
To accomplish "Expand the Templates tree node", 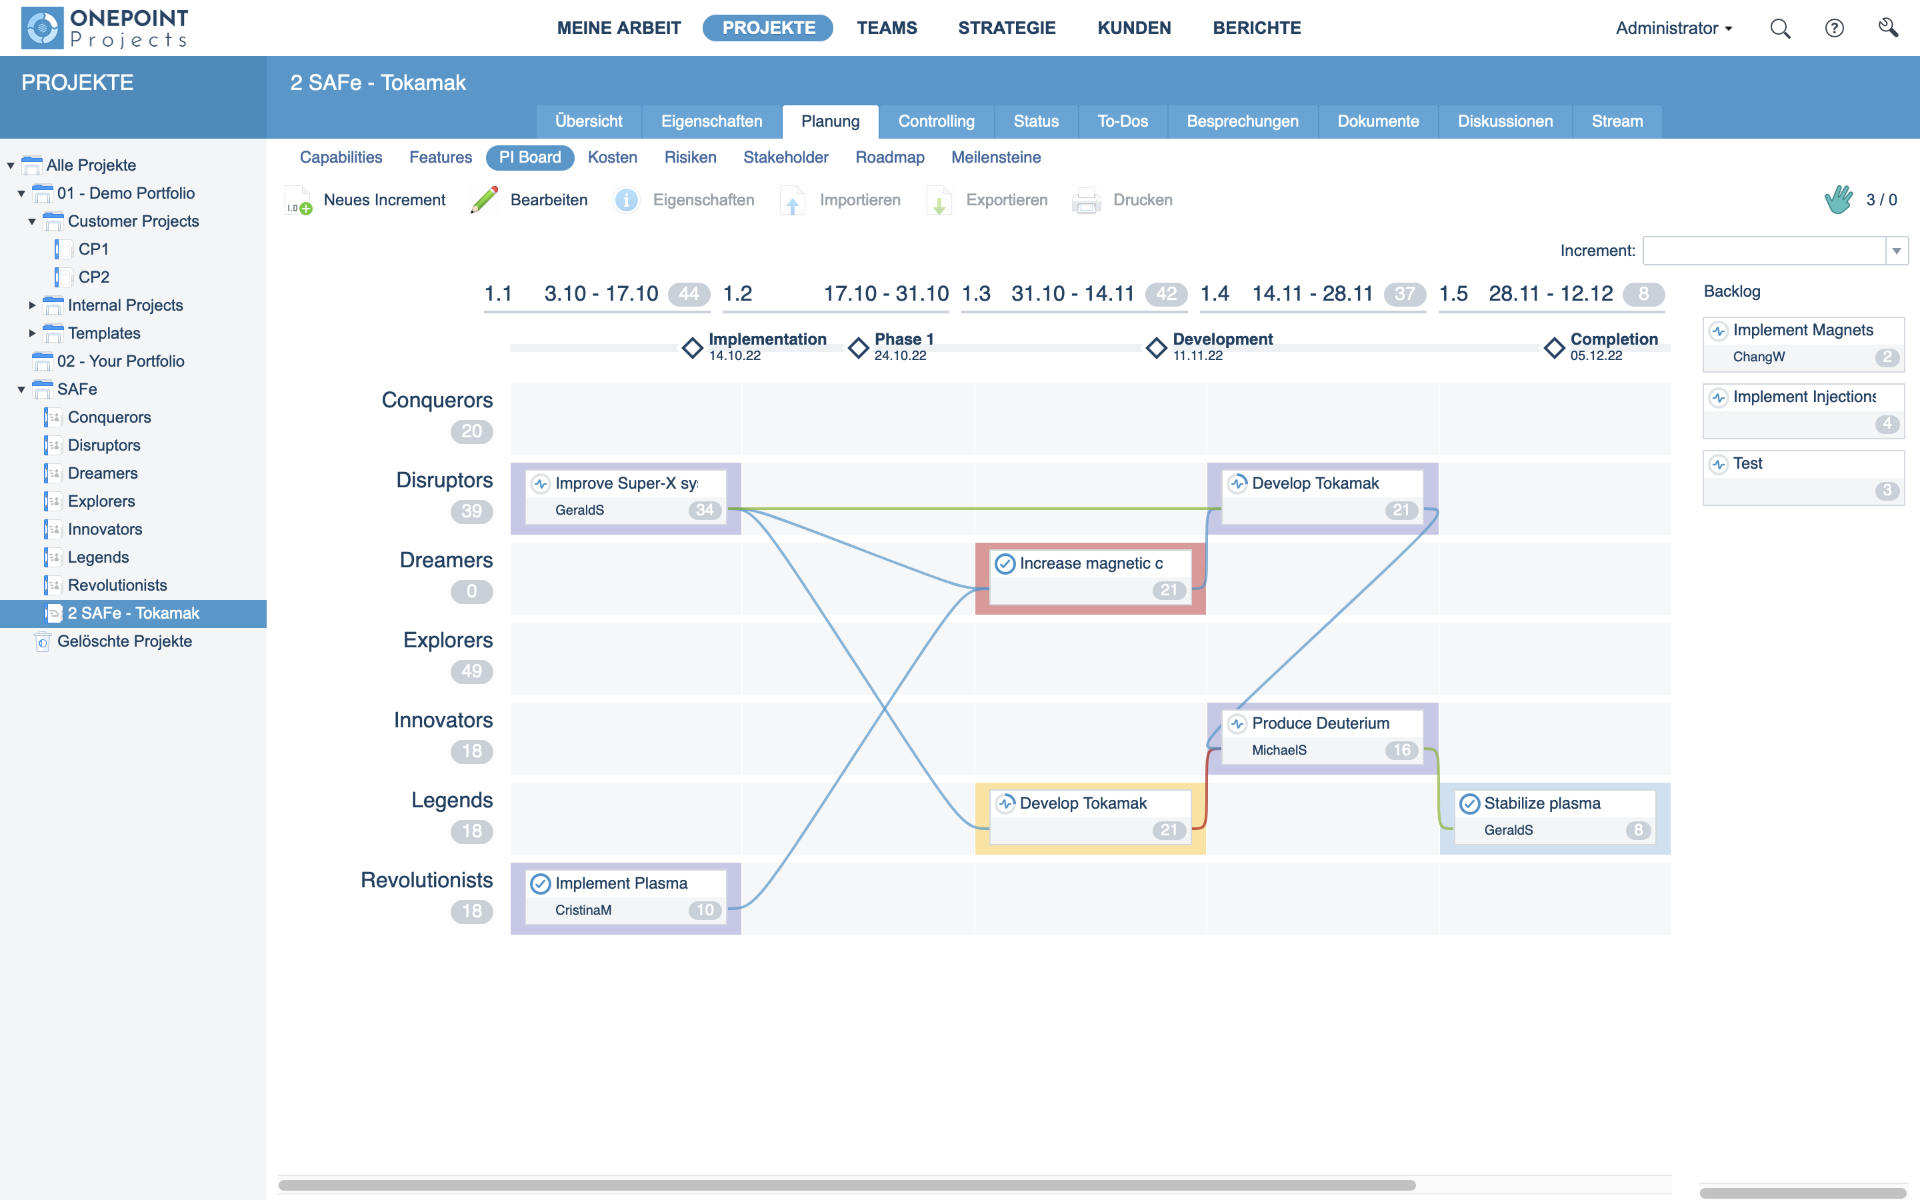I will tap(31, 333).
